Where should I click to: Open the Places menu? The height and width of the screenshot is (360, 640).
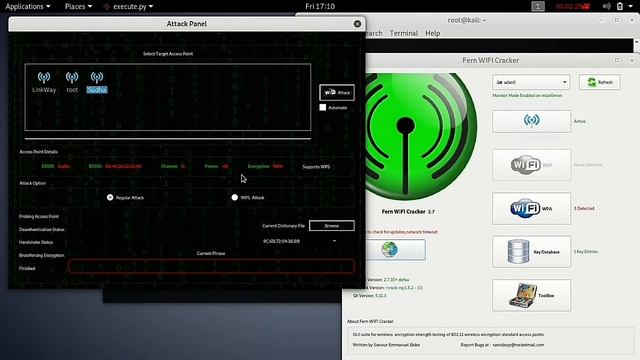[x=78, y=6]
